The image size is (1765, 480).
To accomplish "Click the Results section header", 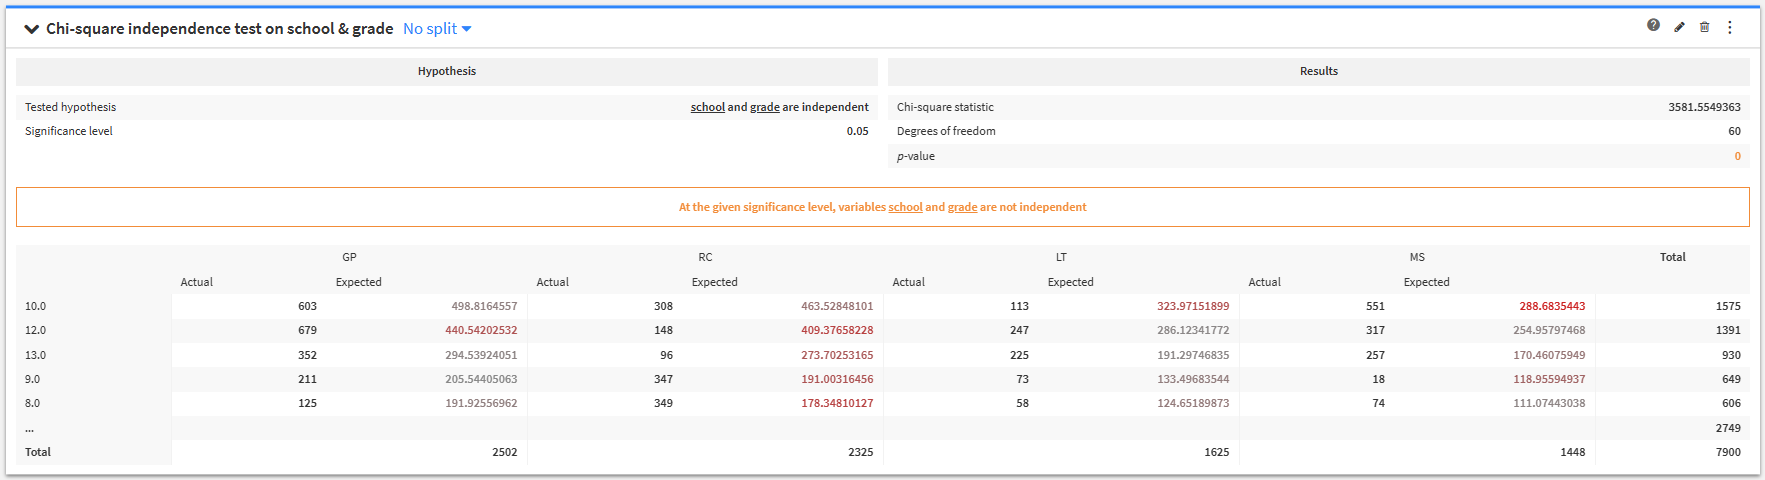I will click(x=1318, y=71).
